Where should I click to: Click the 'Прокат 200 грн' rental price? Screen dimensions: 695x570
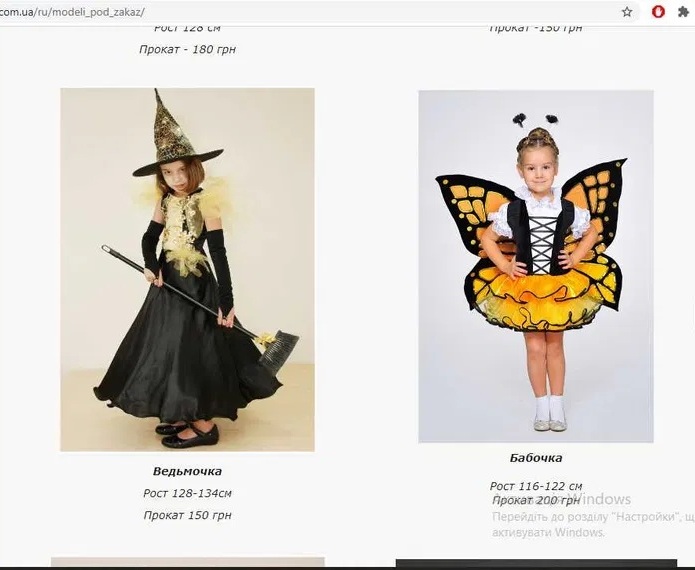pos(536,501)
